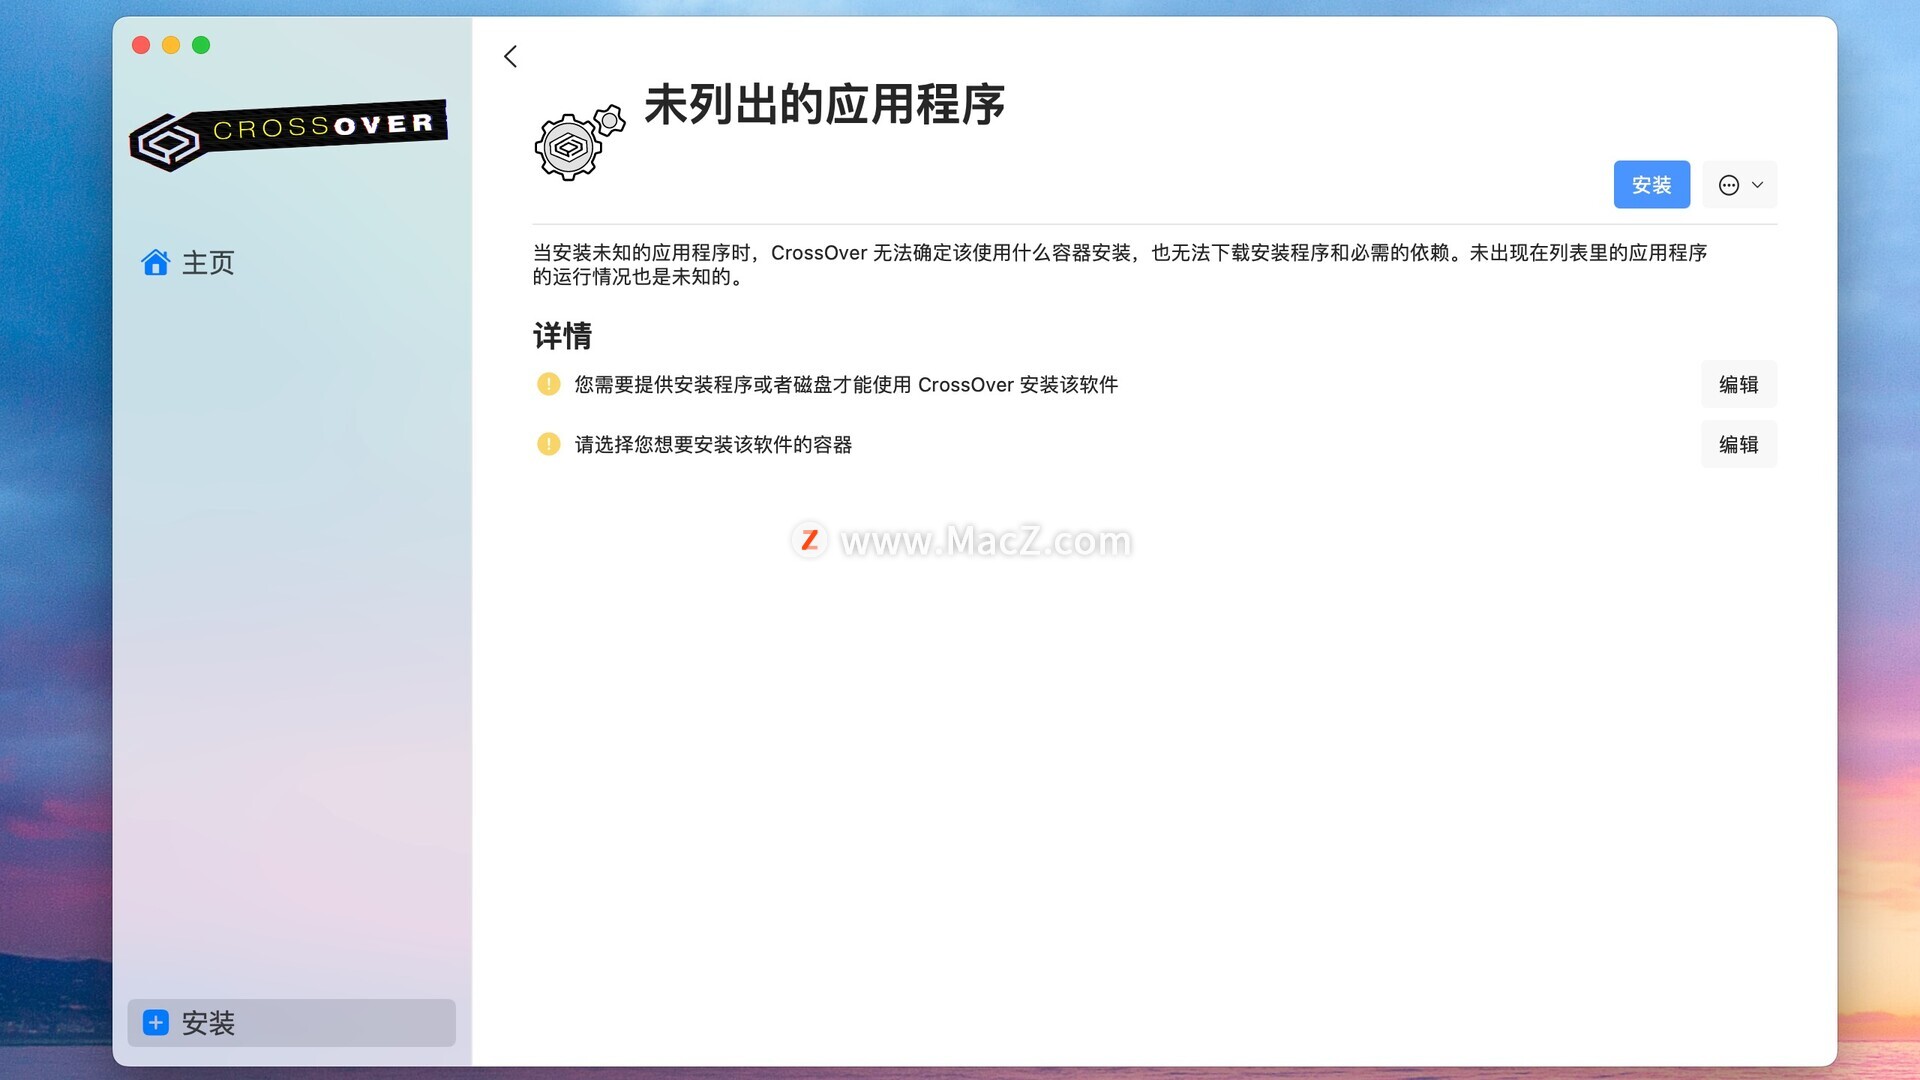Image resolution: width=1920 pixels, height=1080 pixels.
Task: Click the gear application icon near title
Action: coord(579,143)
